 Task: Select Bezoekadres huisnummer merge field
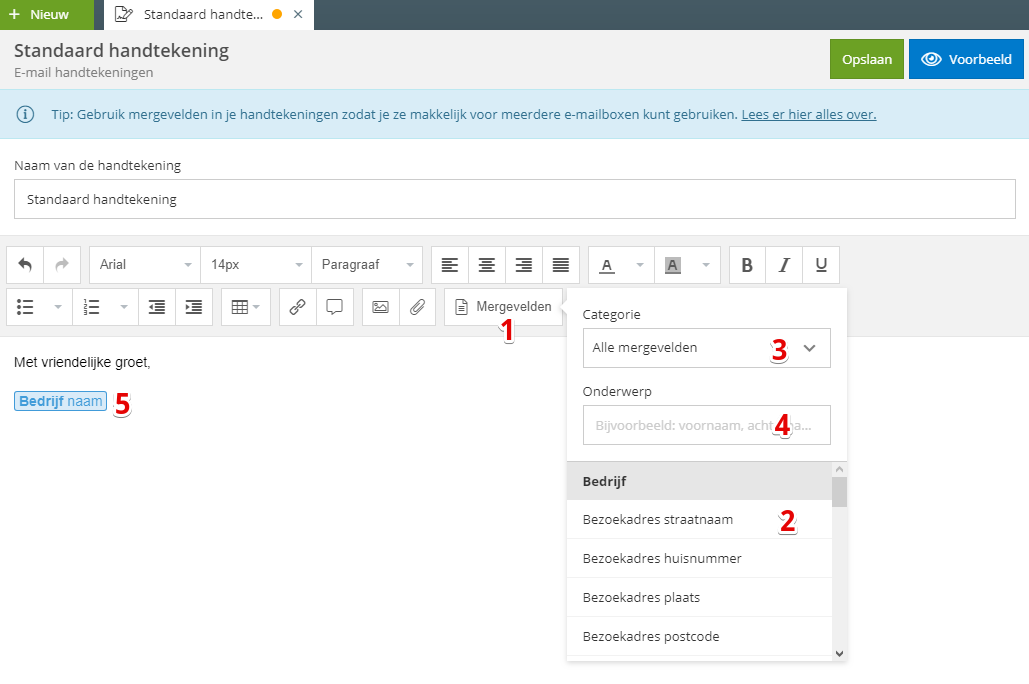pyautogui.click(x=699, y=558)
